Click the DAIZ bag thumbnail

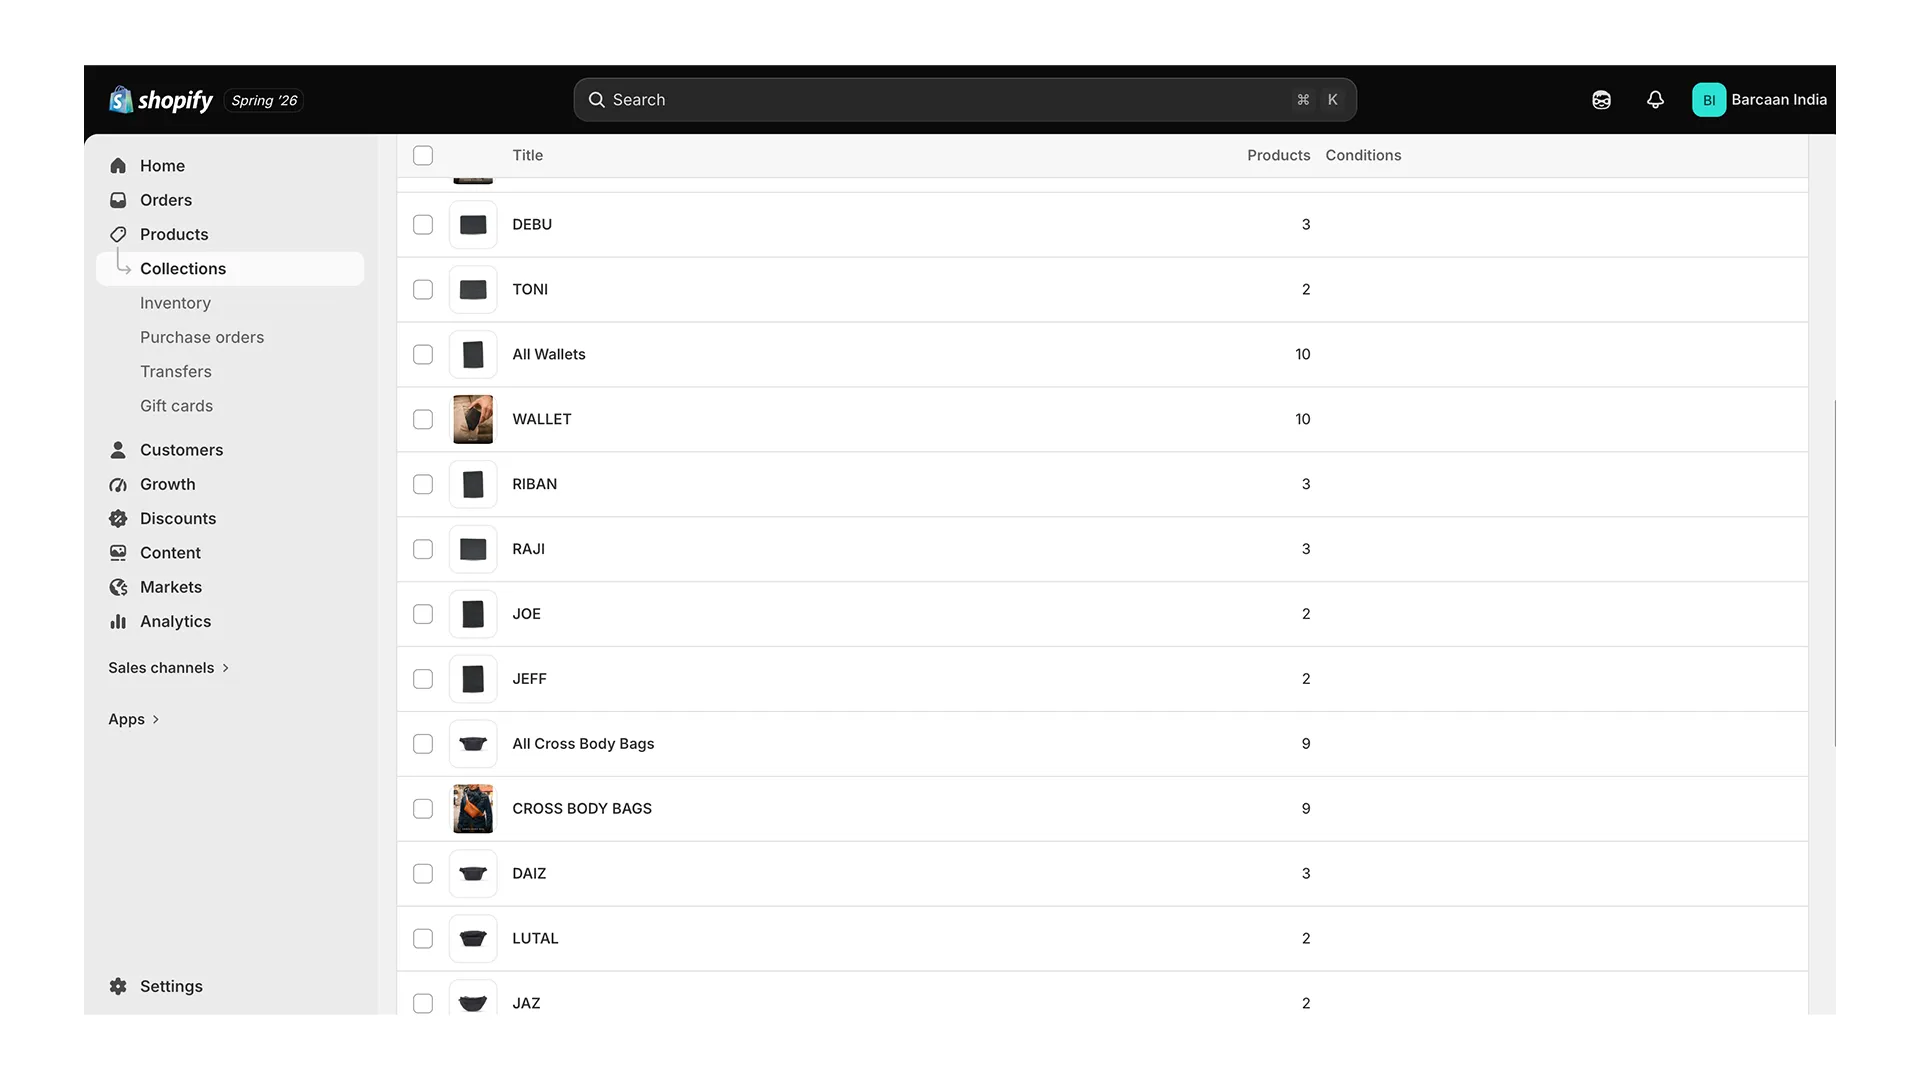[473, 874]
